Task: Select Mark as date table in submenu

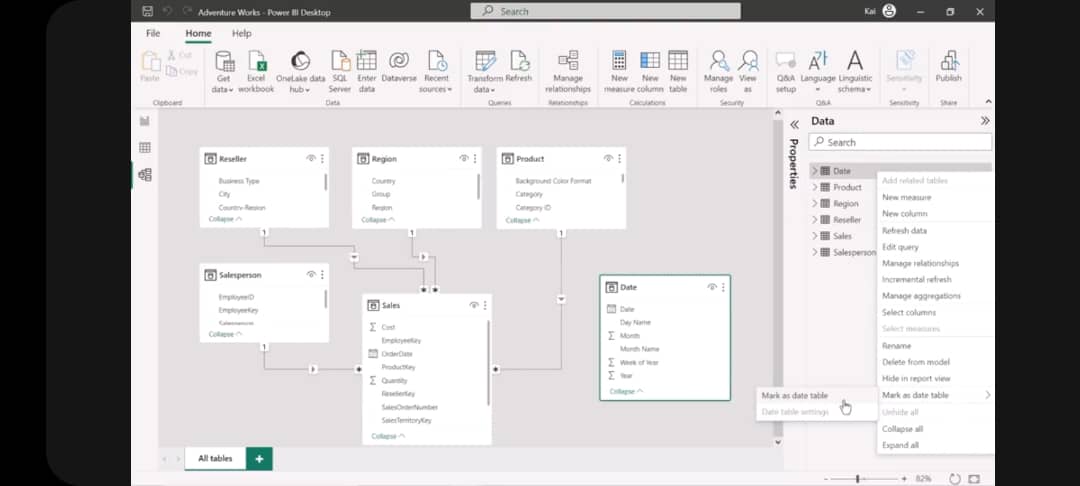Action: pyautogui.click(x=795, y=396)
